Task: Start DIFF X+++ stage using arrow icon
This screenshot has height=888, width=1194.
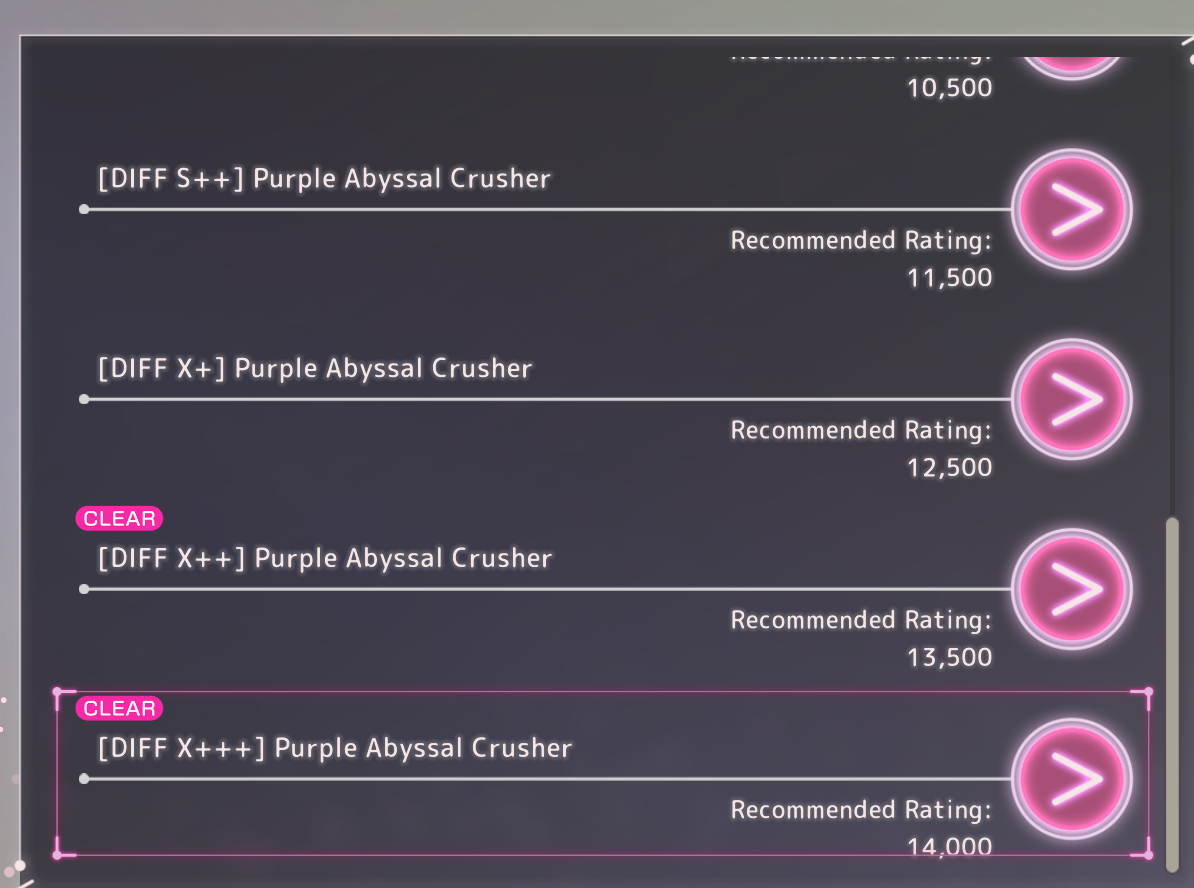Action: point(1071,778)
